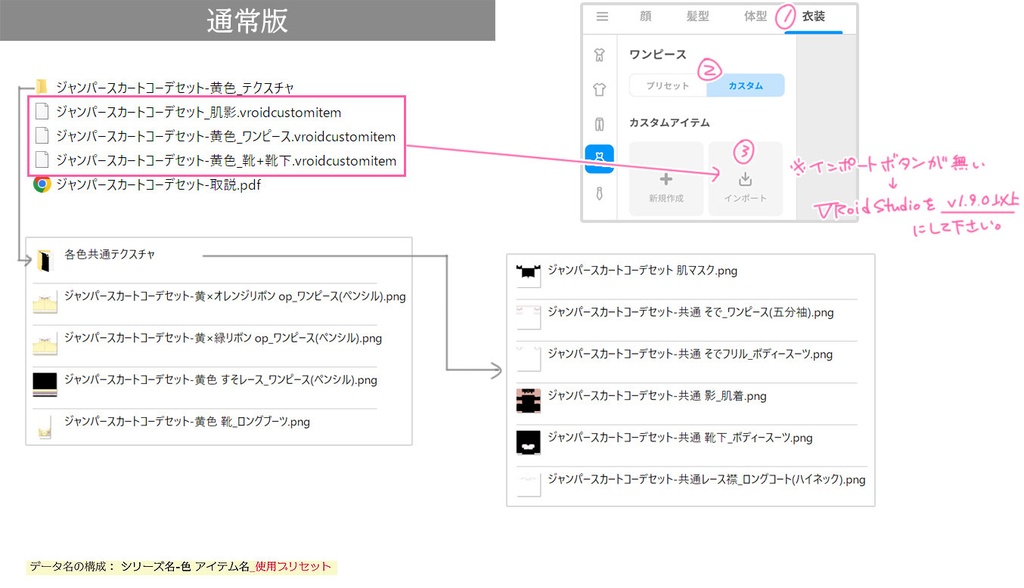Click the 通常版 header banner

[x=248, y=20]
